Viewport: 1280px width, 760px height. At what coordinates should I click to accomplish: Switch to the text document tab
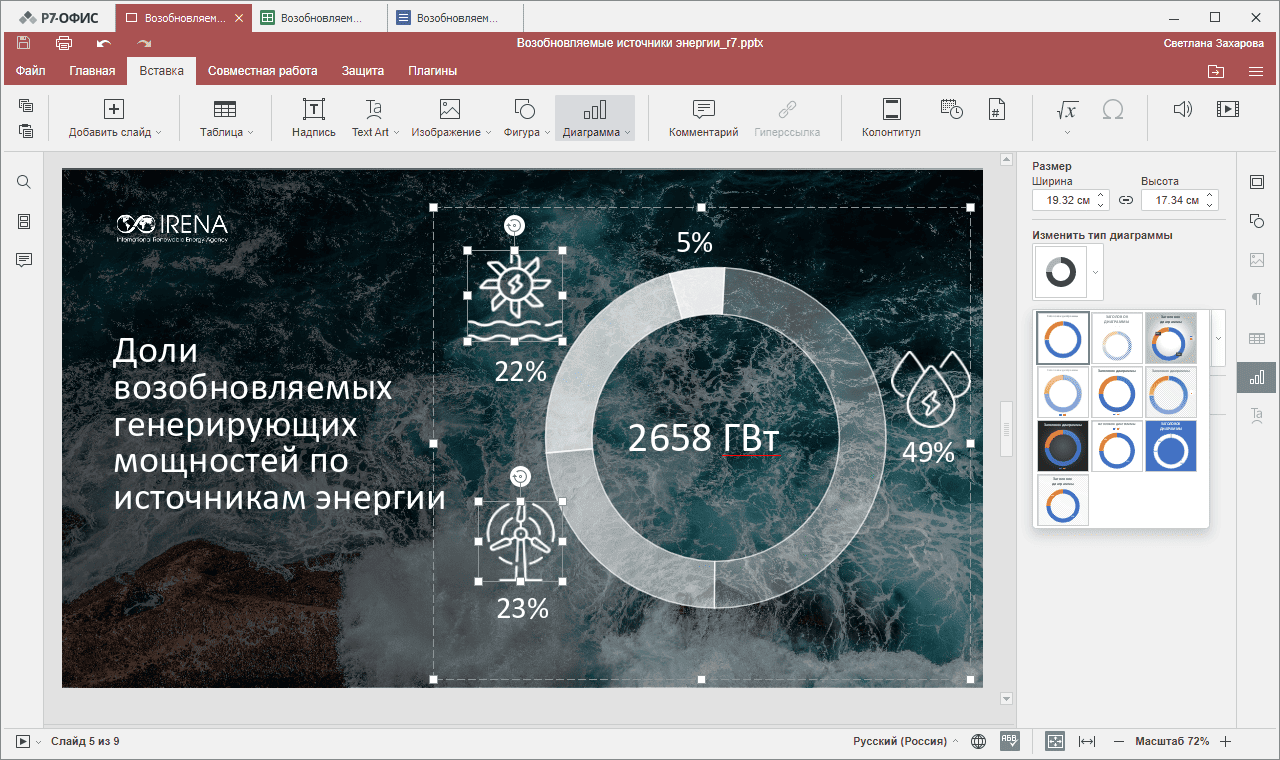[x=456, y=18]
